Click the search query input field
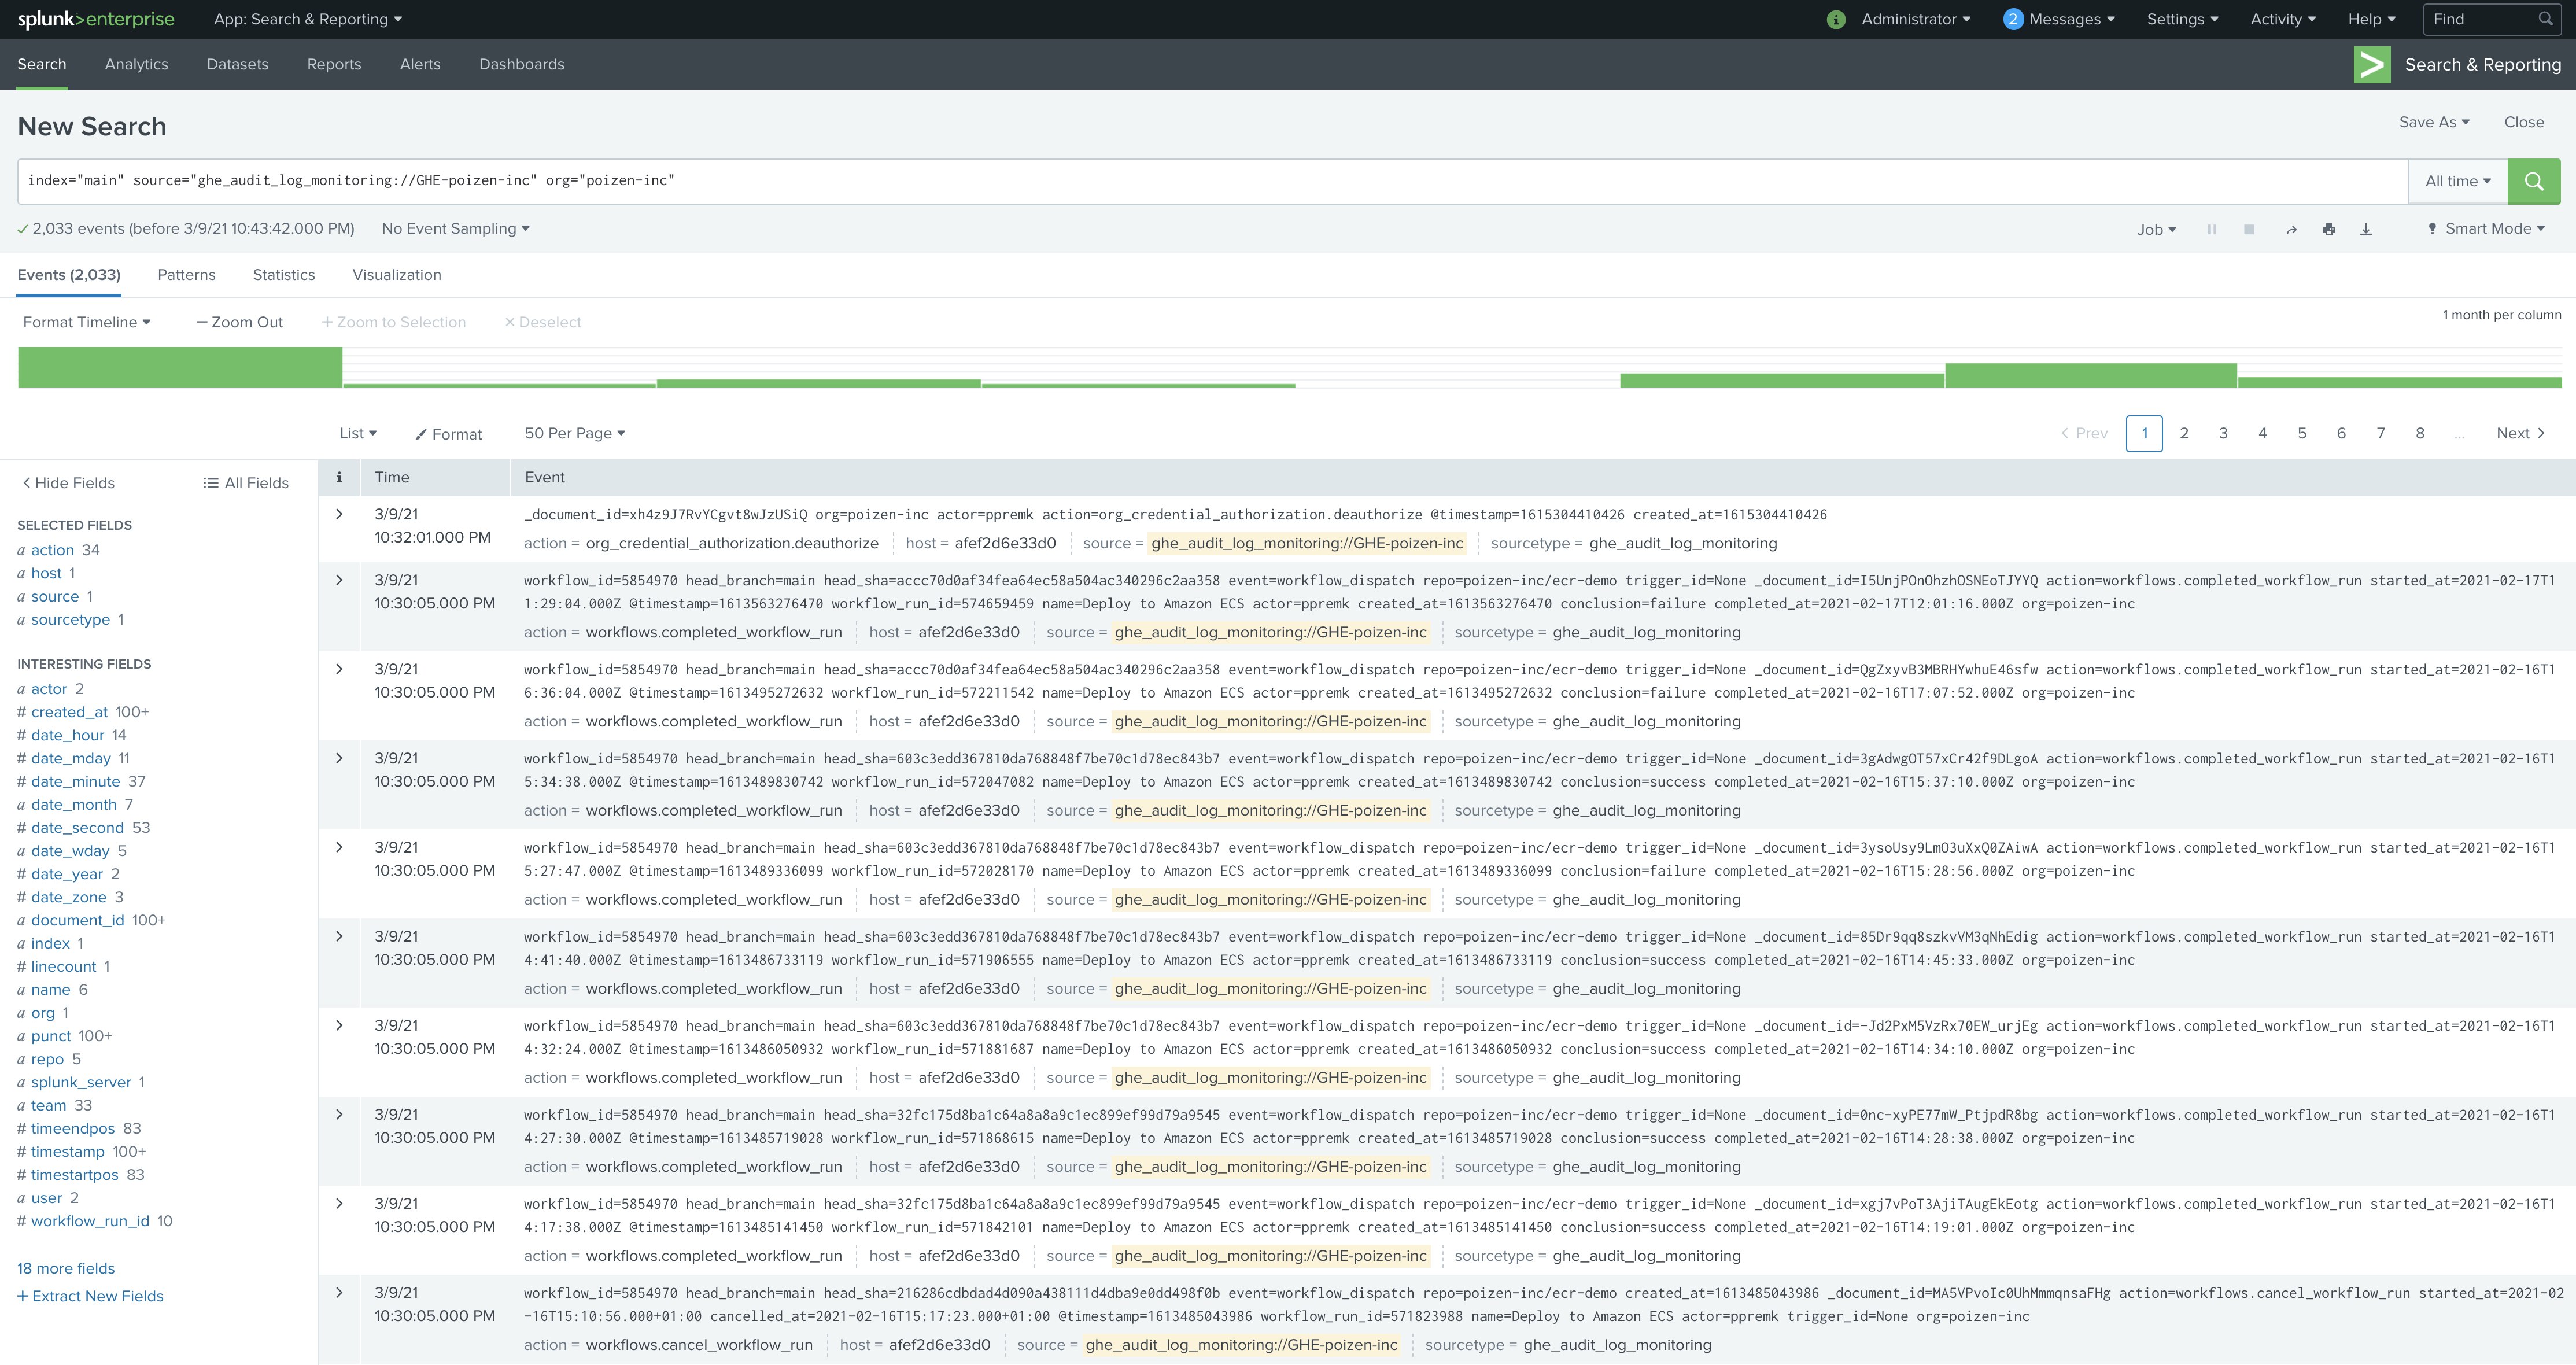This screenshot has width=2576, height=1365. pos(1200,181)
